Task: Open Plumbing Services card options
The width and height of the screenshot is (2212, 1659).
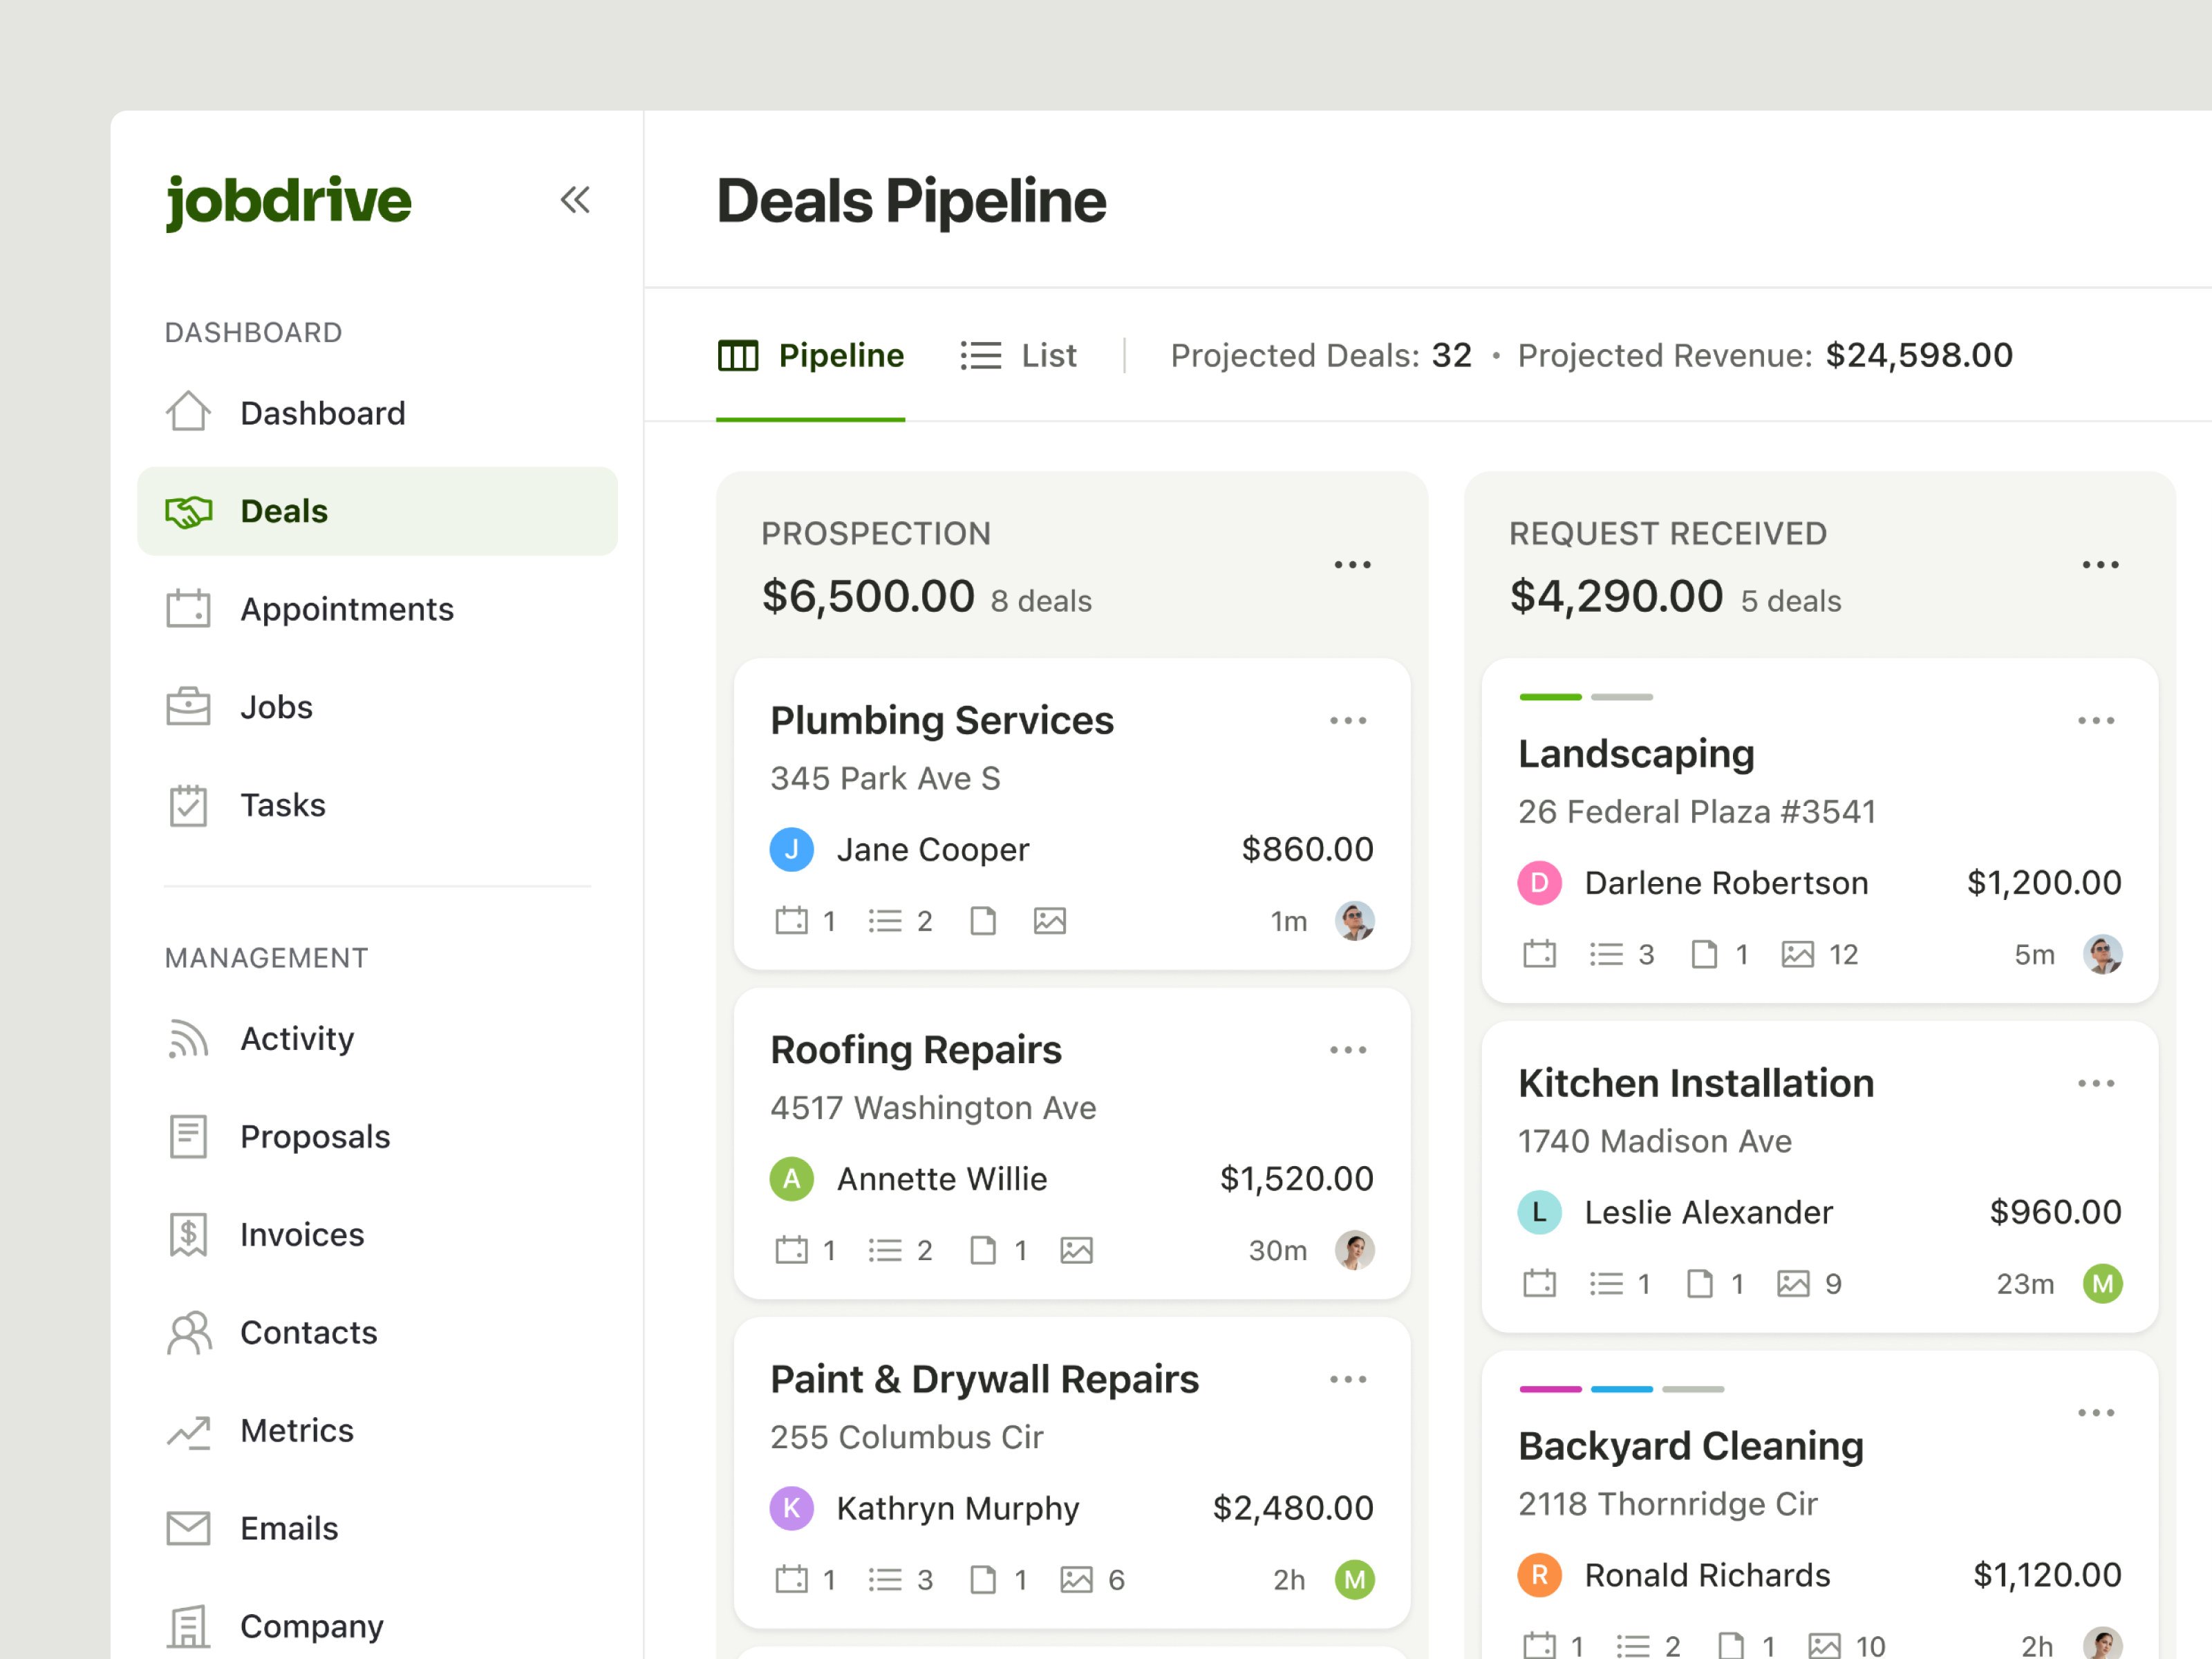Action: pyautogui.click(x=1348, y=721)
